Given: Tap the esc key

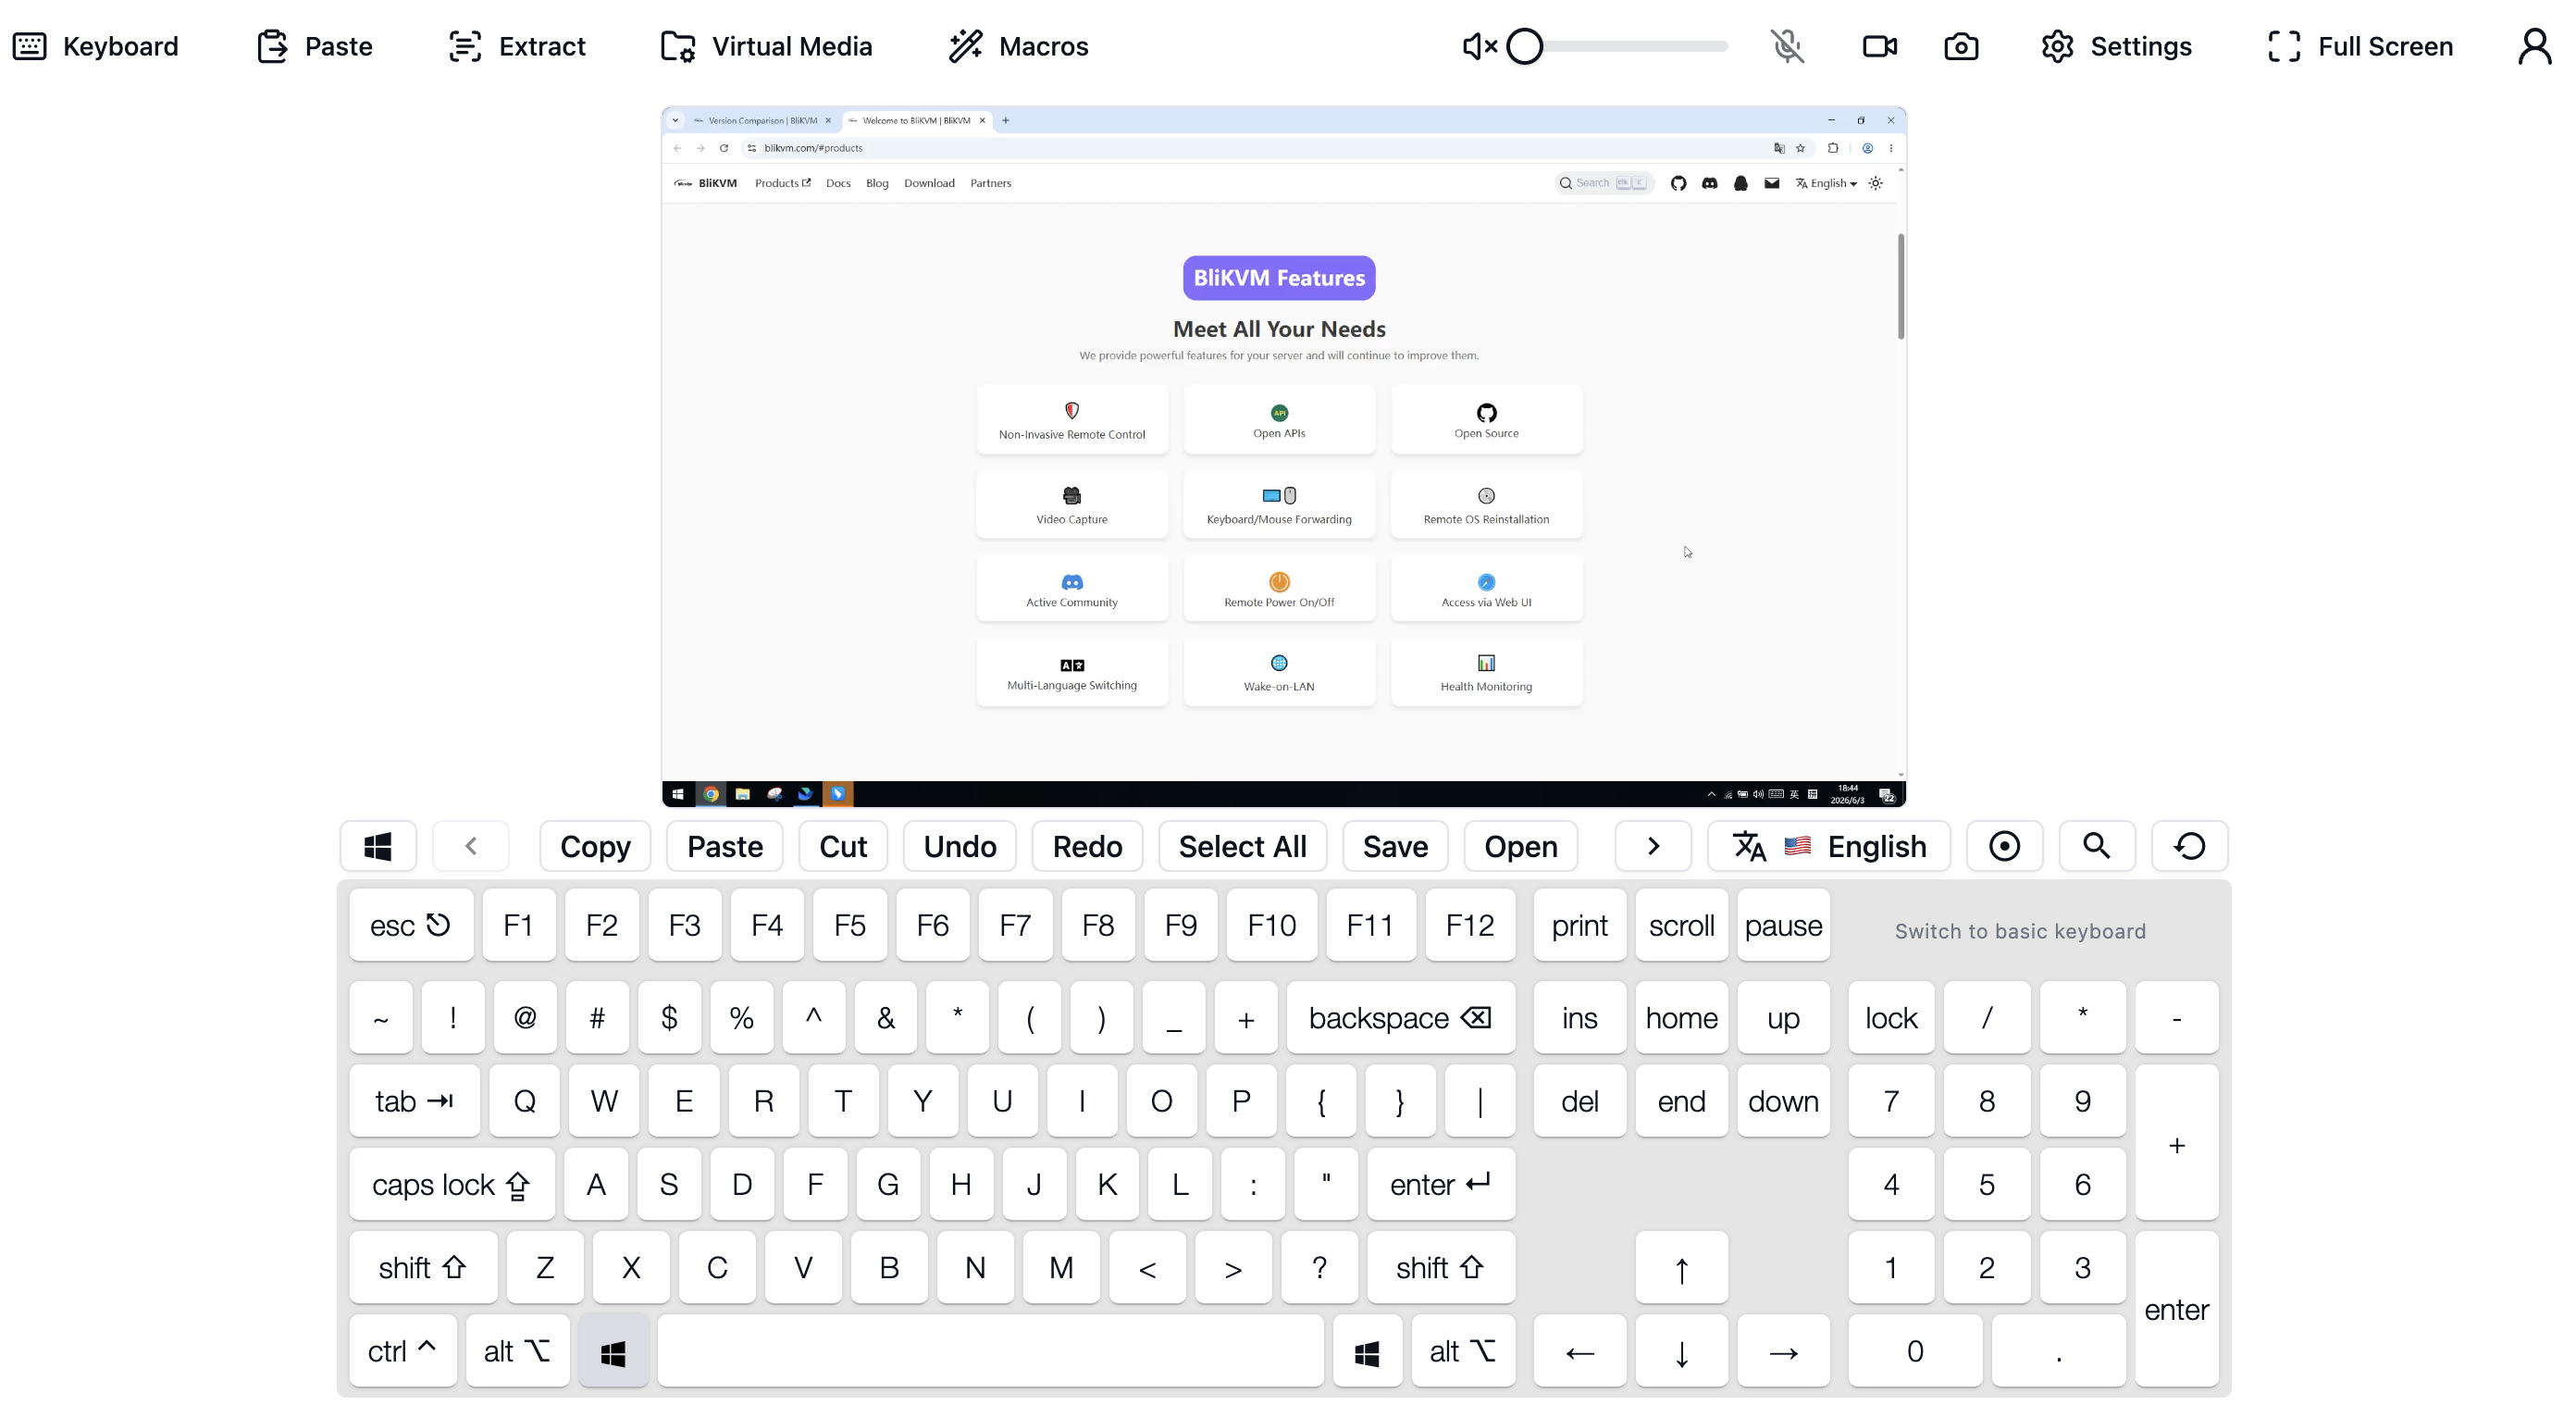Looking at the screenshot, I should point(411,925).
